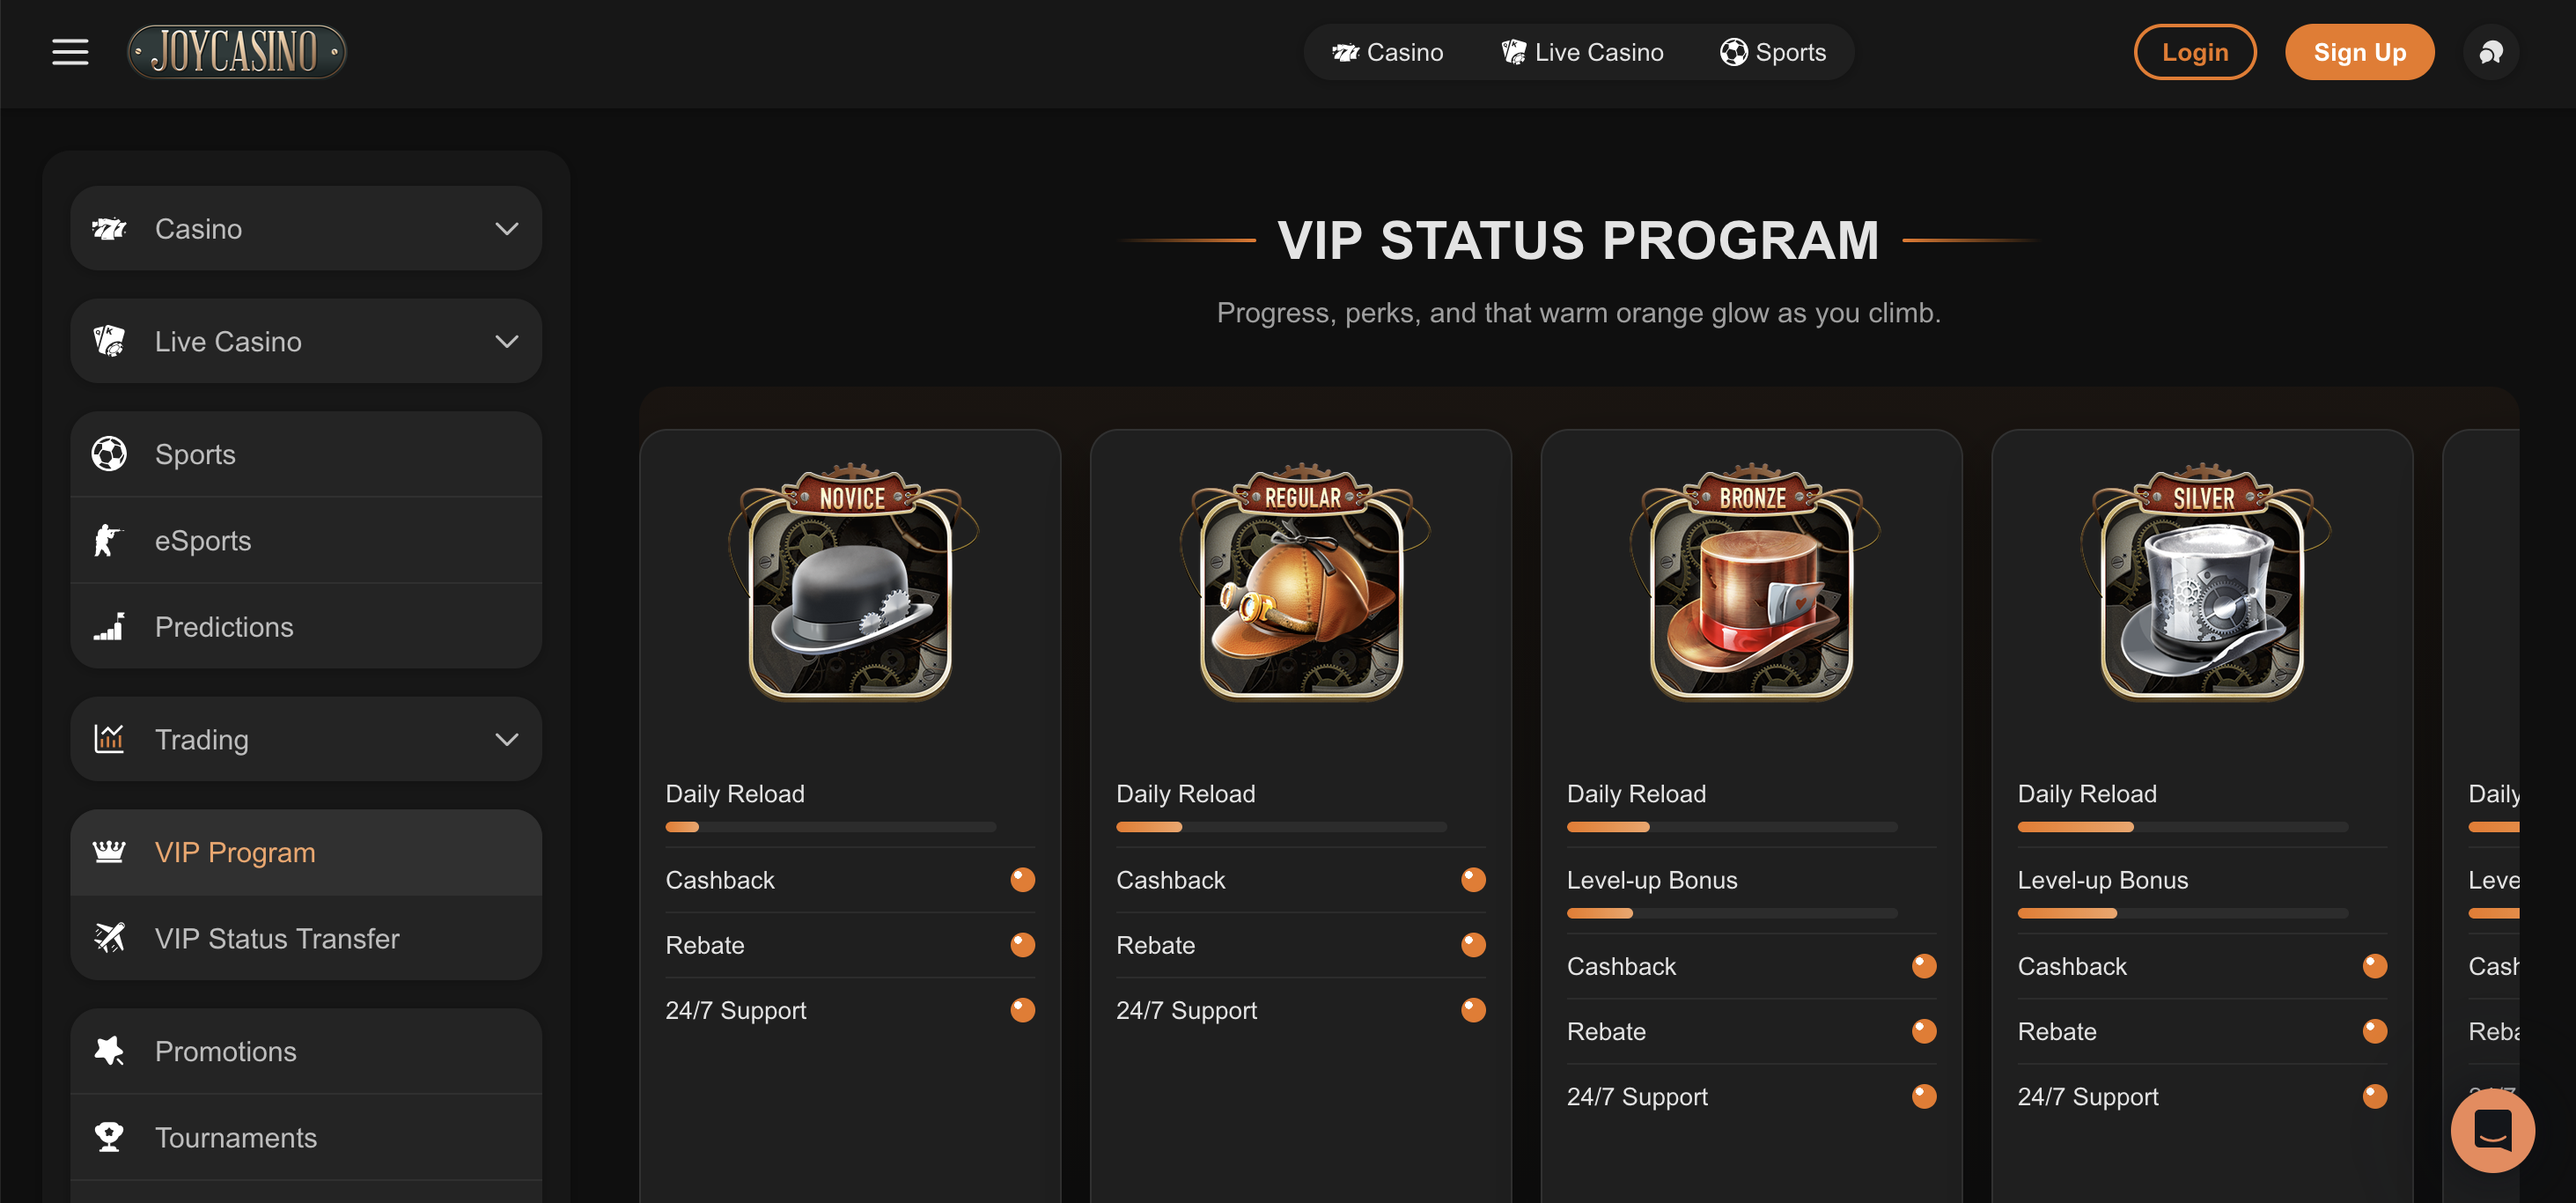Click the Tournaments trophy icon
The width and height of the screenshot is (2576, 1203).
[108, 1137]
